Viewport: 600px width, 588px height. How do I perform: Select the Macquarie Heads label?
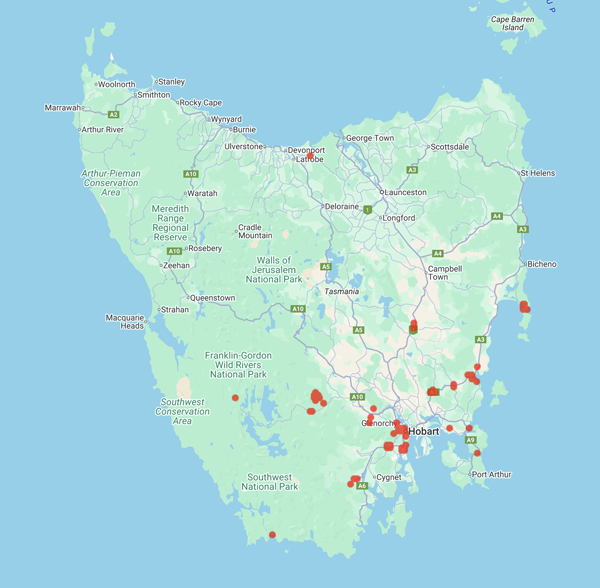click(125, 322)
